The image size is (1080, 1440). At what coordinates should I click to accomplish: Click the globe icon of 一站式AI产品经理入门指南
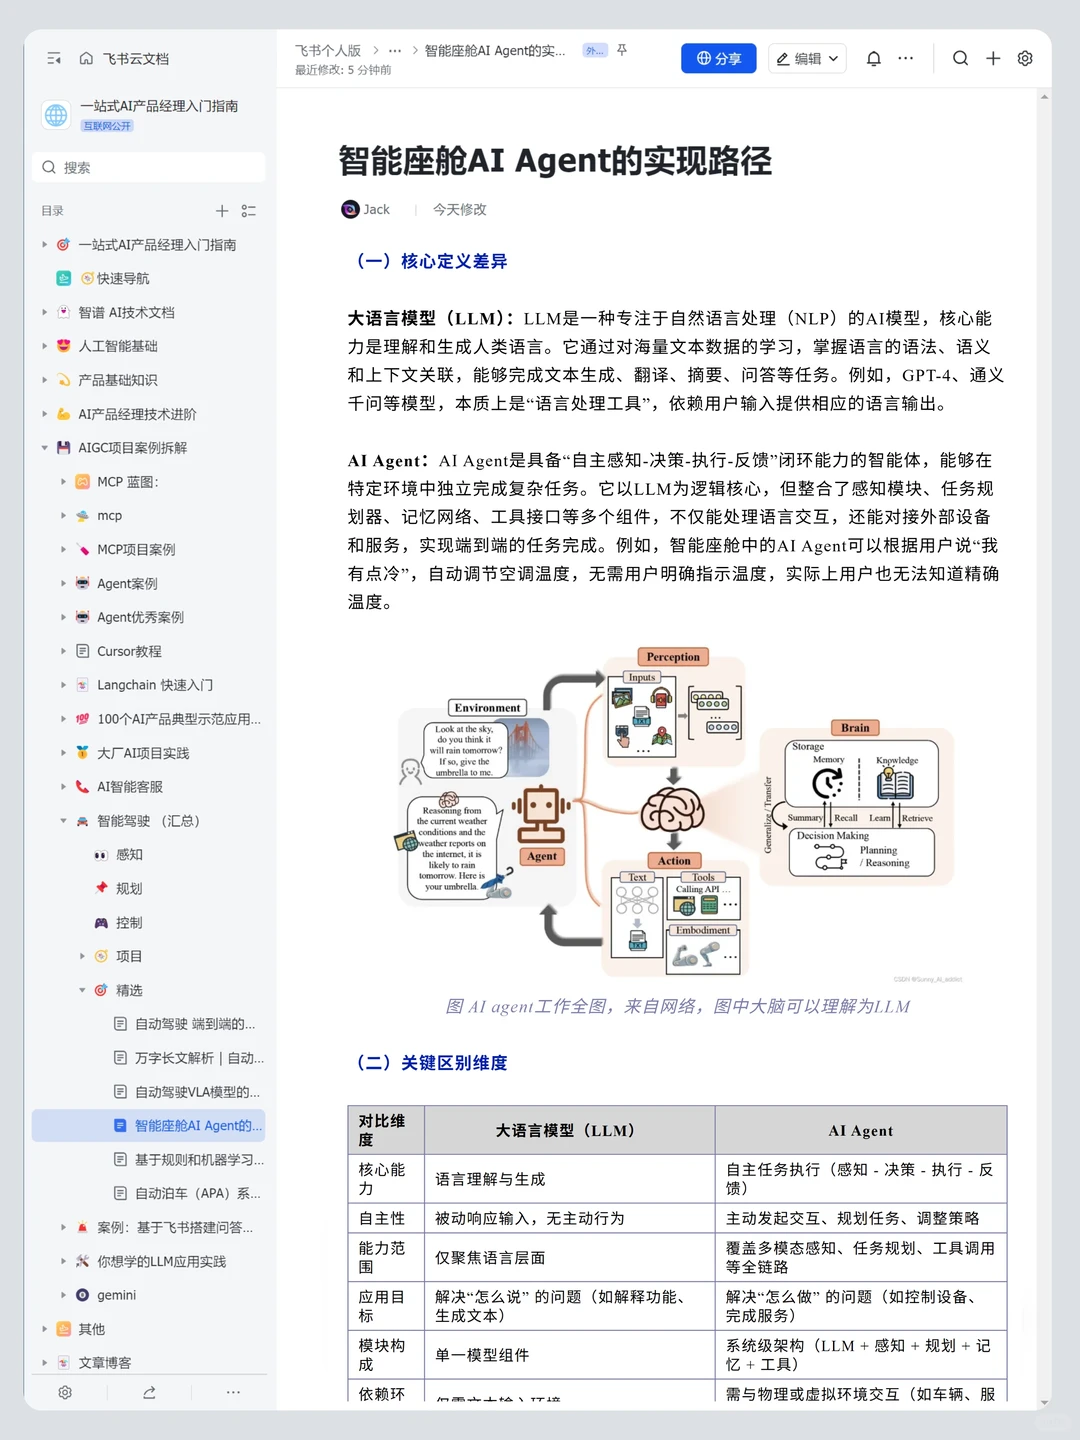[x=55, y=114]
